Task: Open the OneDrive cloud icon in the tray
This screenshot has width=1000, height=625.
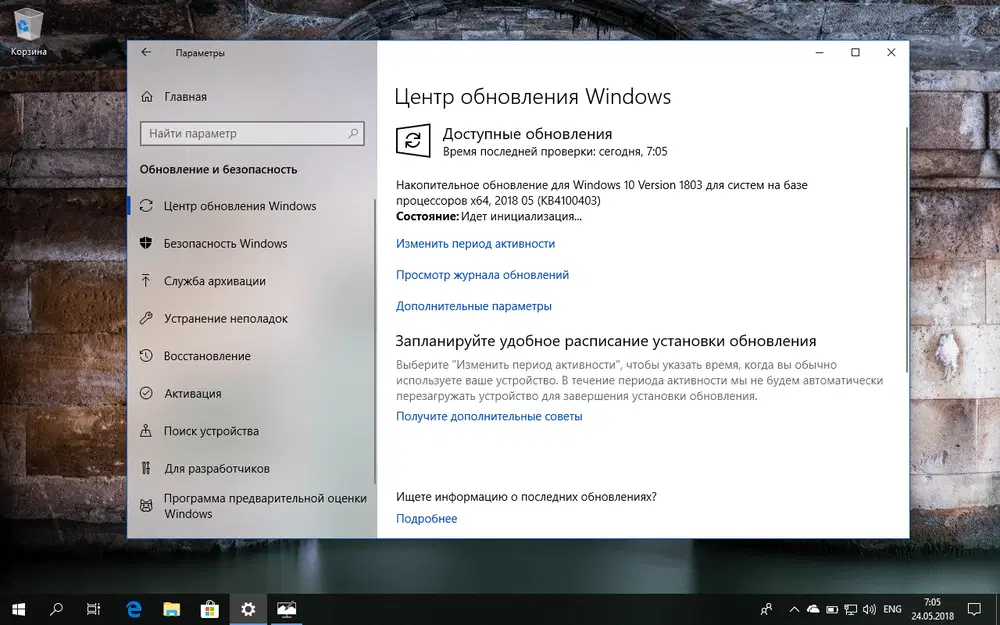Action: pyautogui.click(x=812, y=608)
